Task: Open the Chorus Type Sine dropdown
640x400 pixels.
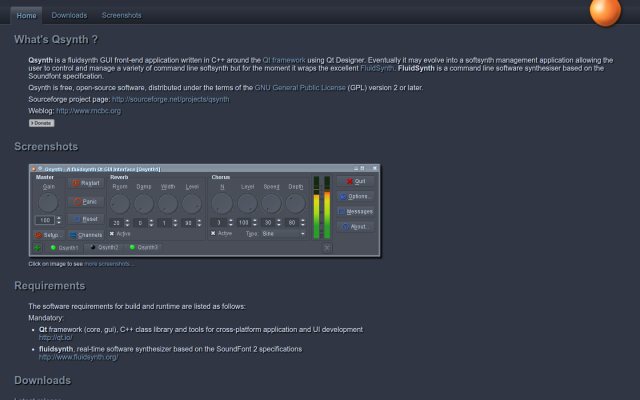Action: click(283, 233)
